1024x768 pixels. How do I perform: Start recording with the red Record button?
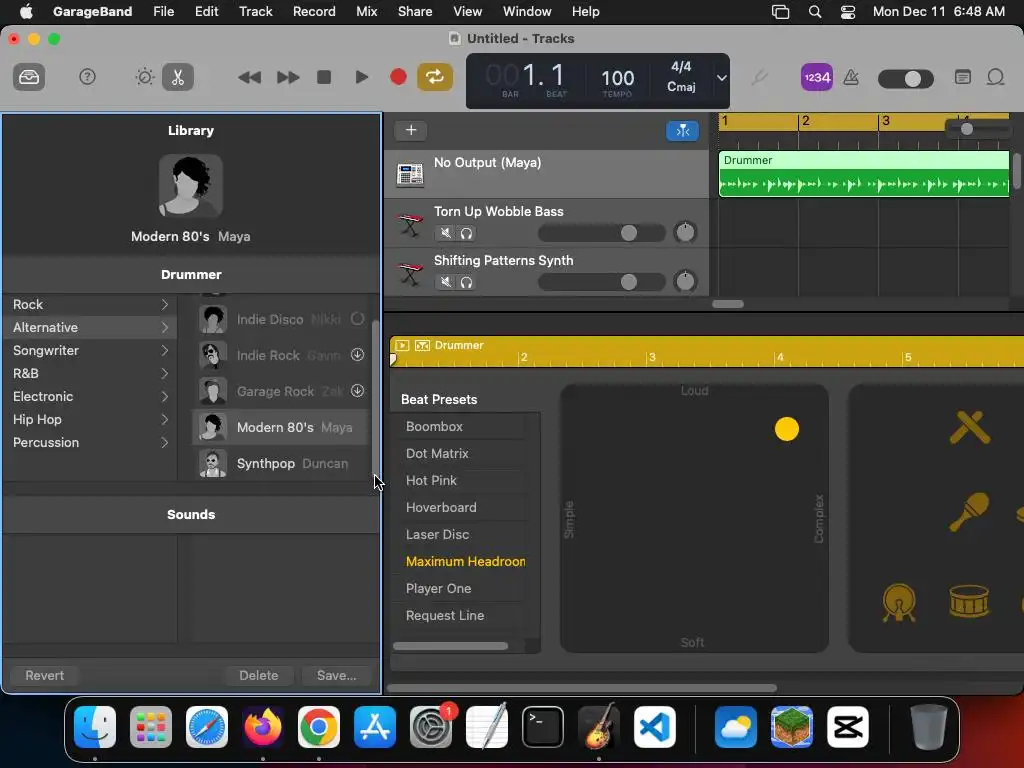point(398,77)
